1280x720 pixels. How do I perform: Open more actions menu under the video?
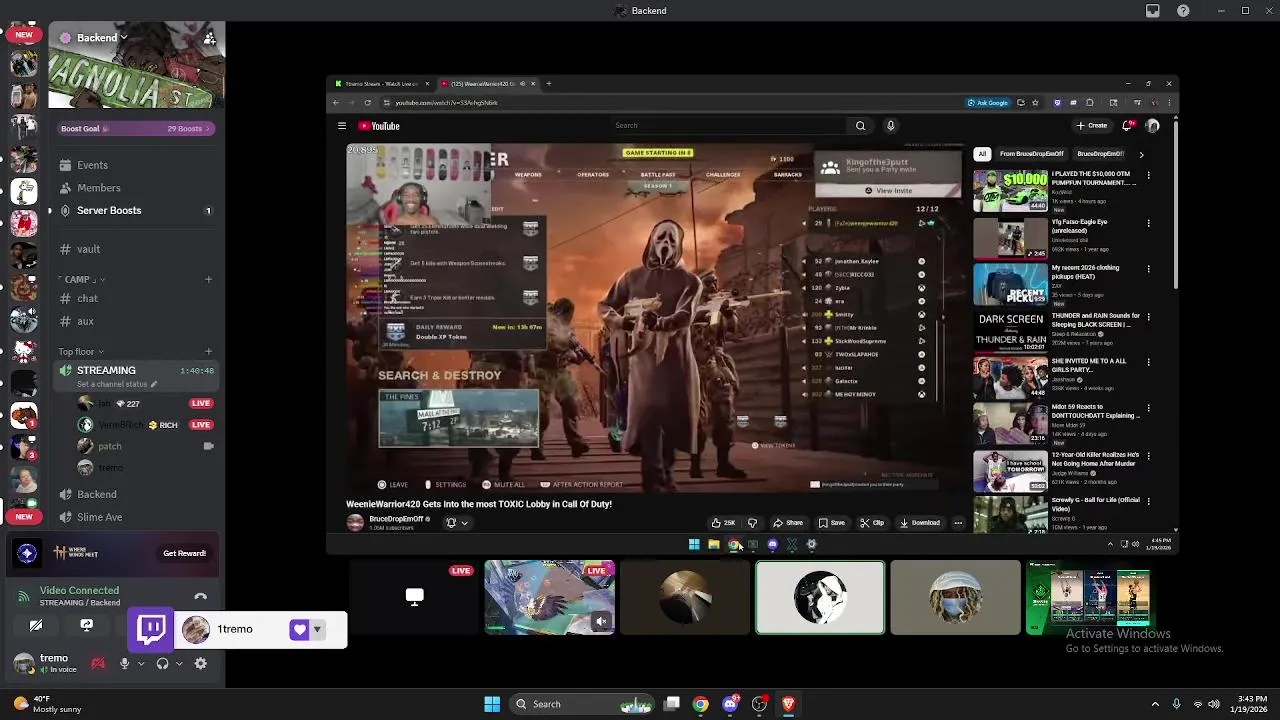pos(958,523)
